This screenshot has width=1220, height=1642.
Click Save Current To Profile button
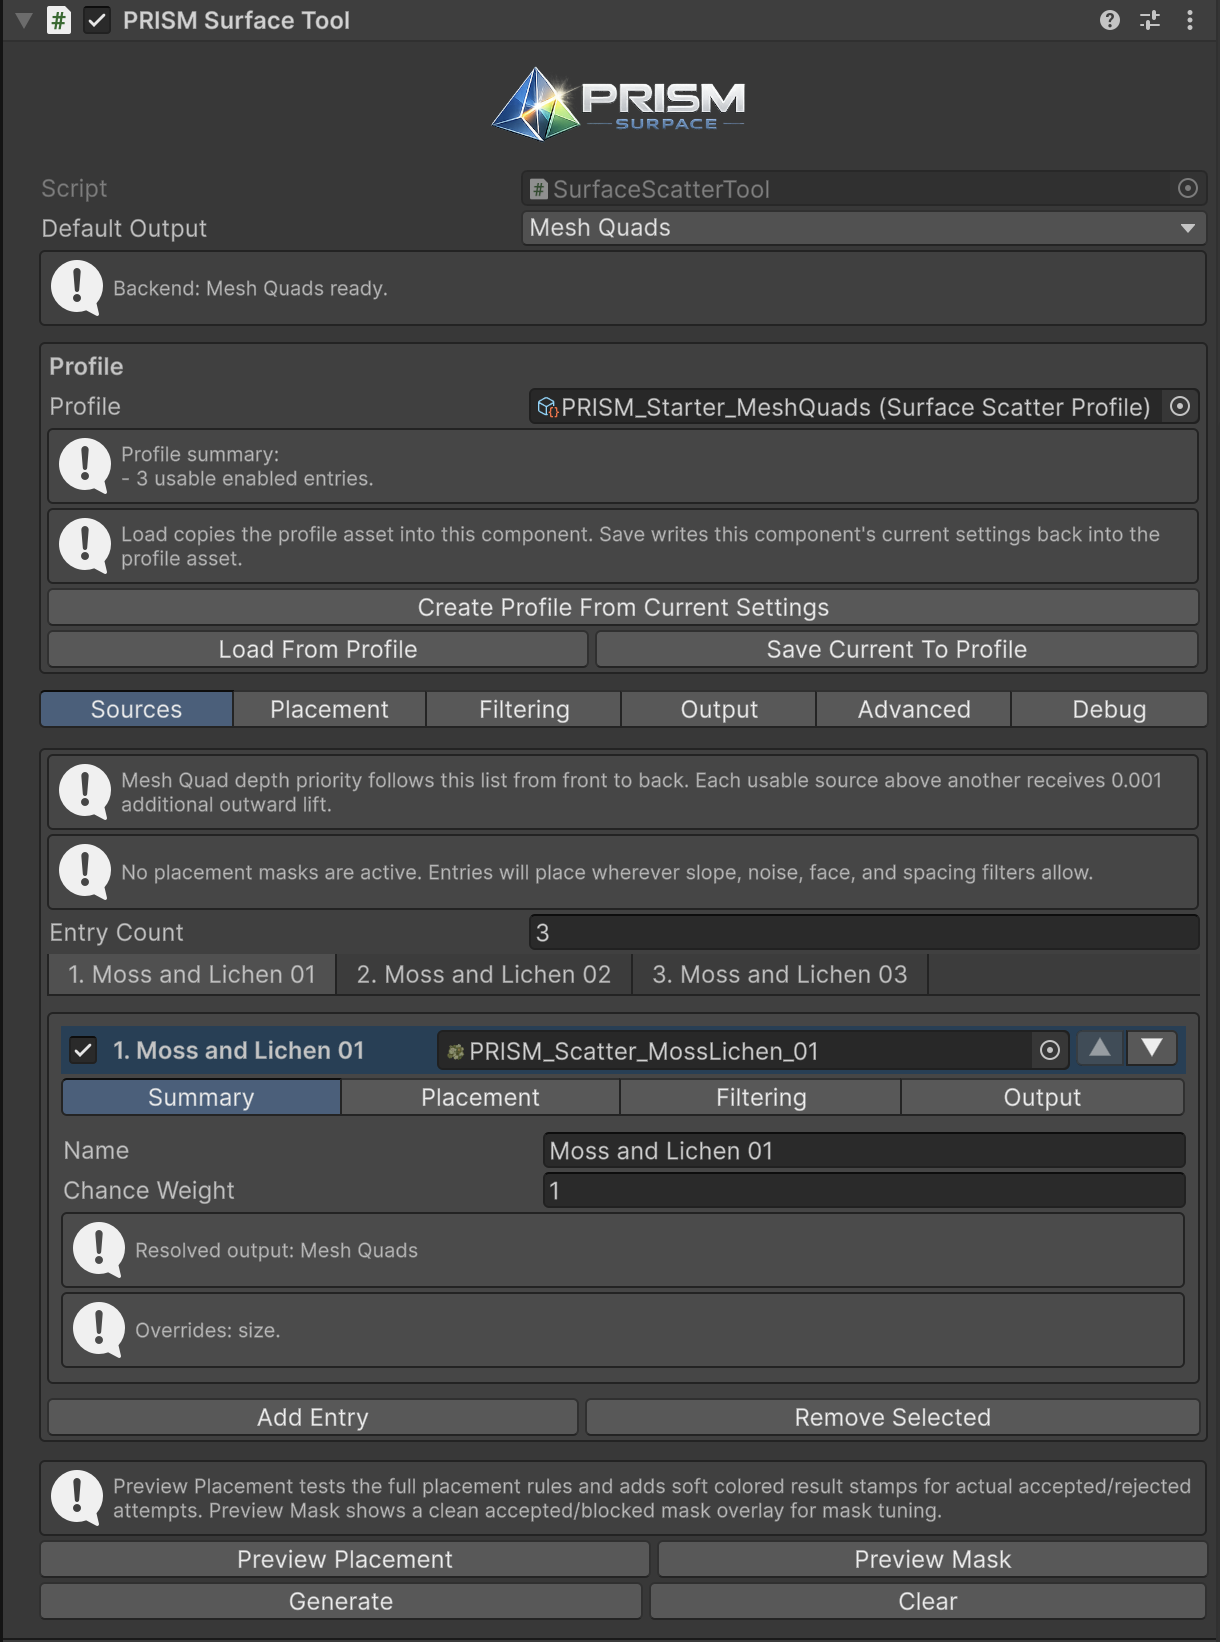click(x=897, y=649)
